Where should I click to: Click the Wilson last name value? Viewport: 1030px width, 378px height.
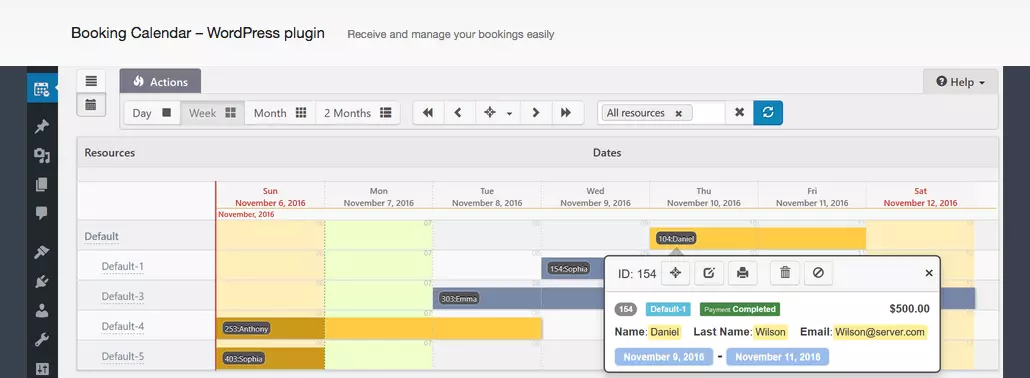click(x=771, y=332)
